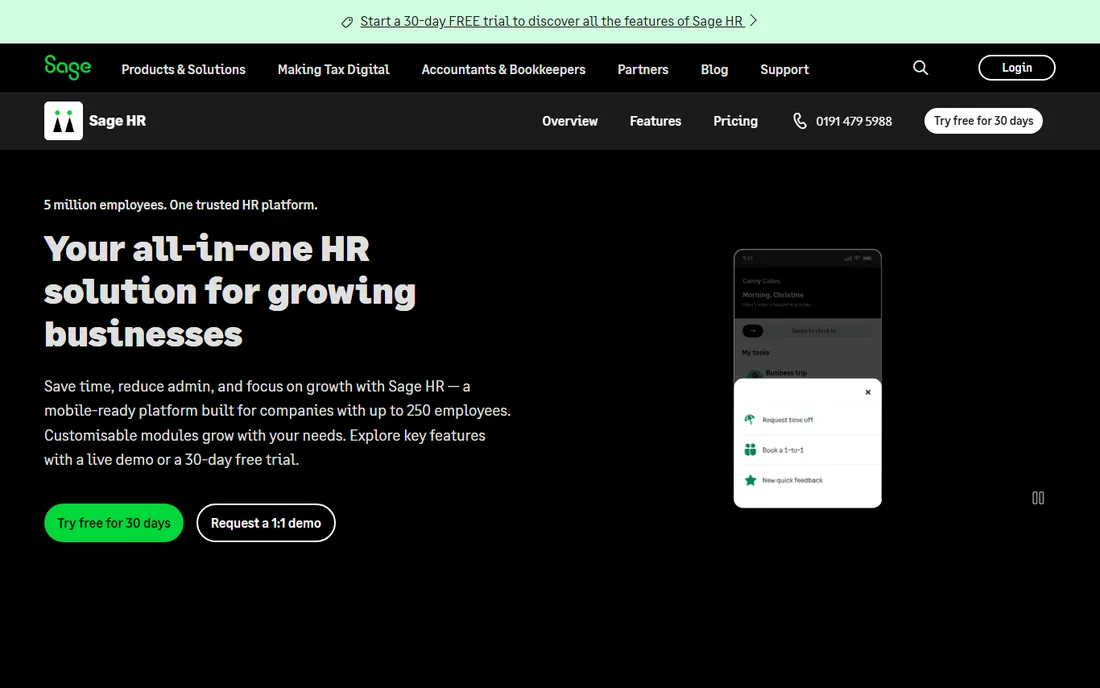
Task: Click the Sage HR product name
Action: coord(117,121)
